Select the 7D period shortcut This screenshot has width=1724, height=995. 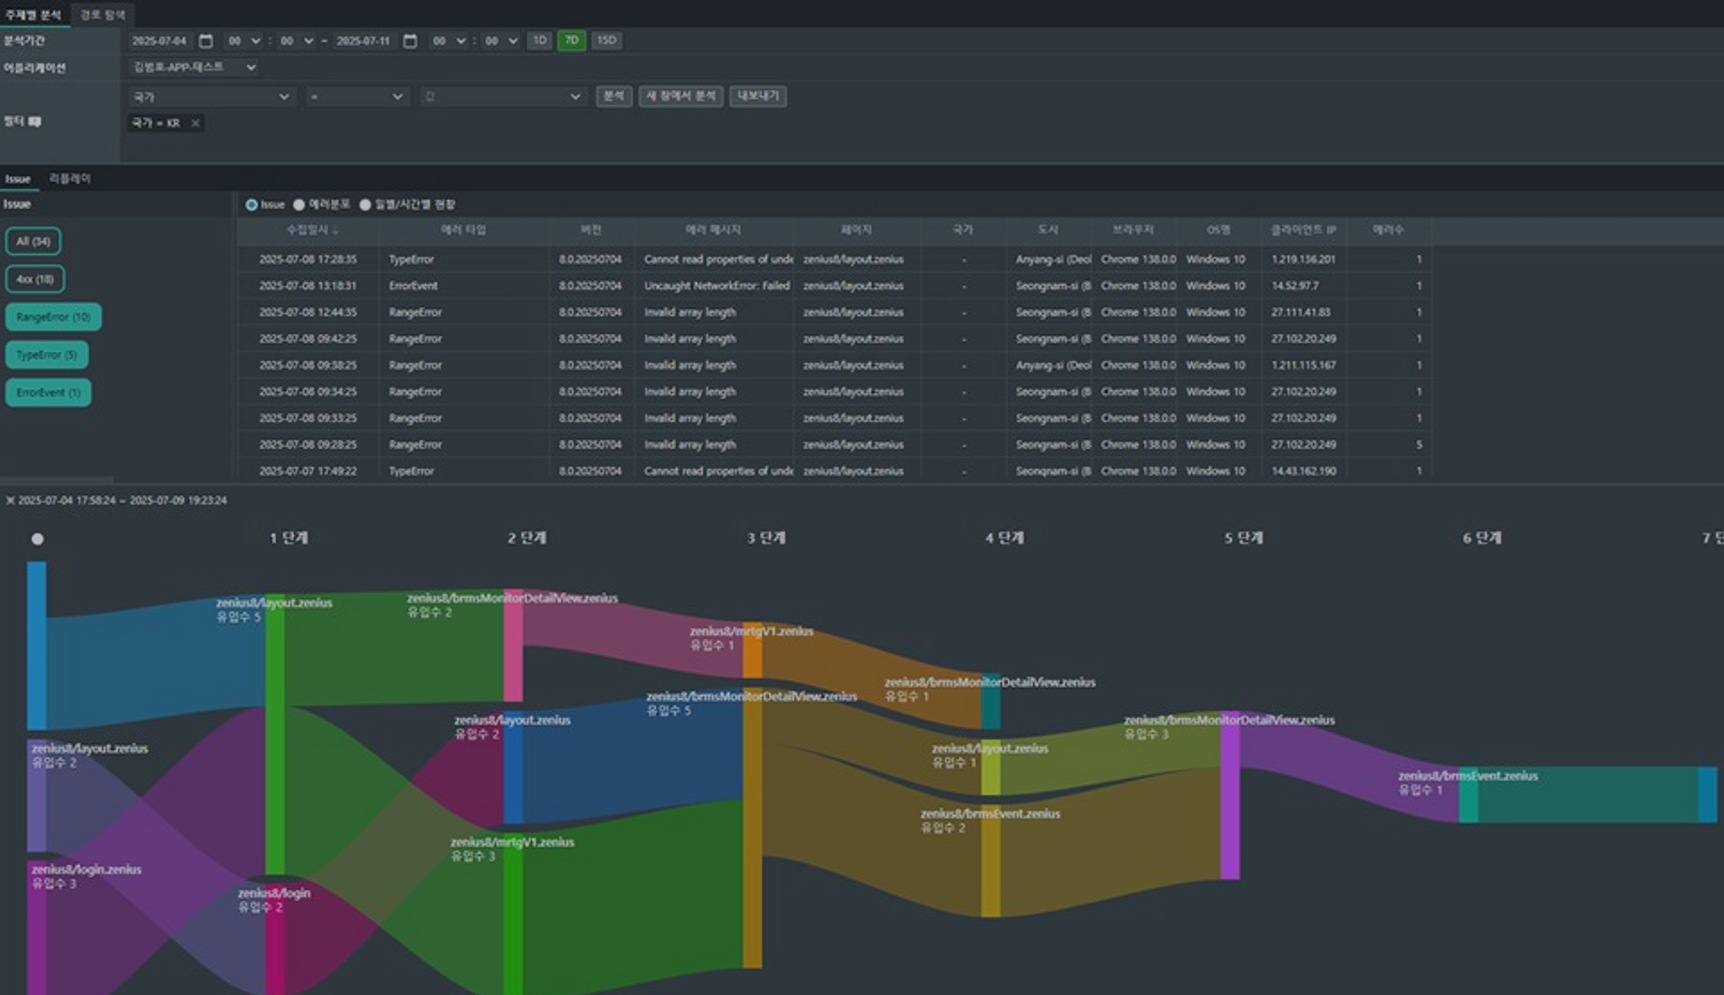click(571, 41)
